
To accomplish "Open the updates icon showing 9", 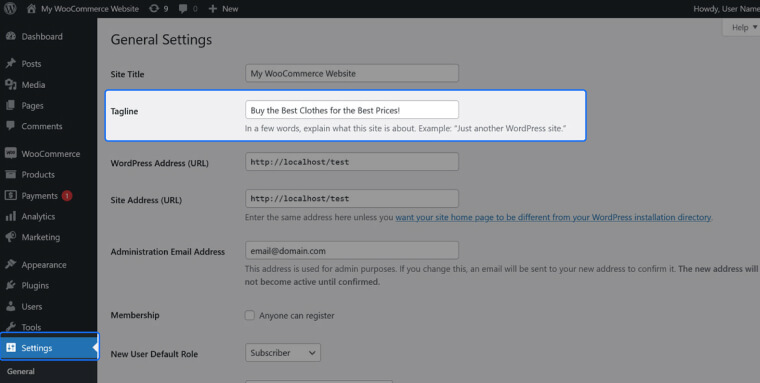I will coord(154,9).
